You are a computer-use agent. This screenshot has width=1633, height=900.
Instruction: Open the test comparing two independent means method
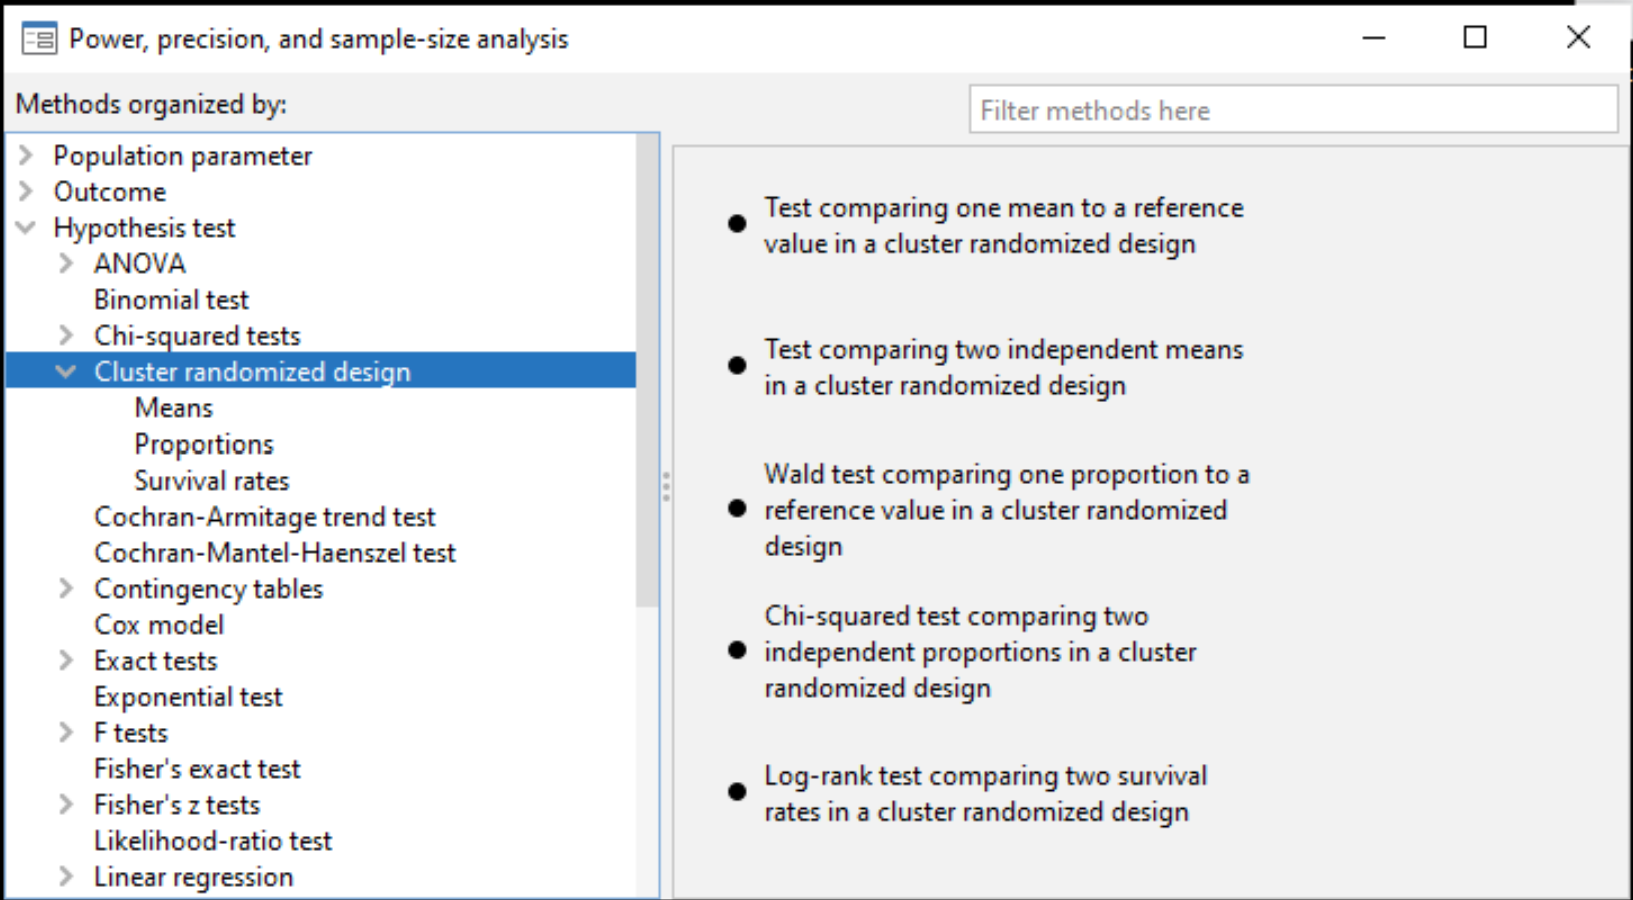click(x=1003, y=367)
